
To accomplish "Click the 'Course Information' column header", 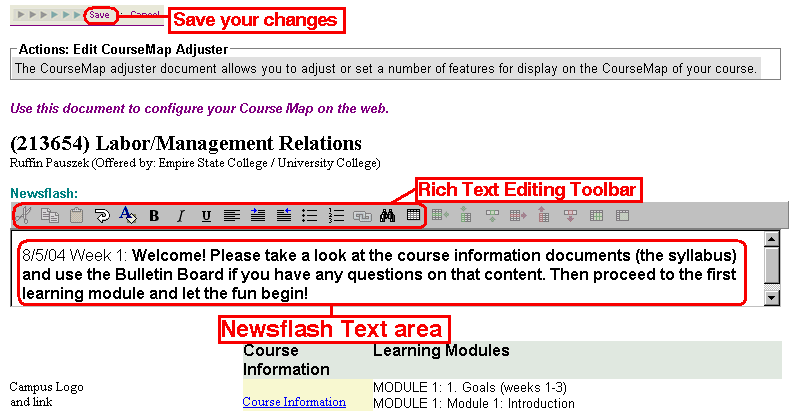I will tap(286, 360).
